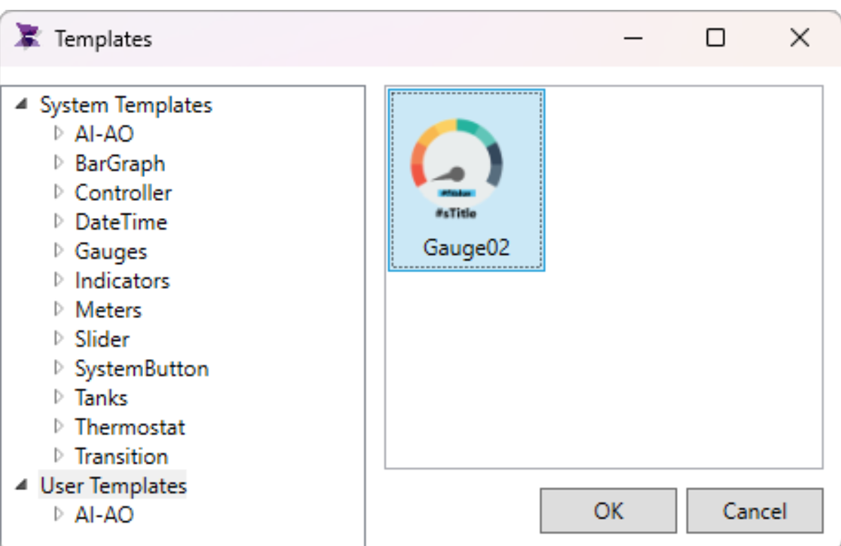Maximize the Templates dialog window
The width and height of the screenshot is (841, 546).
click(x=715, y=38)
